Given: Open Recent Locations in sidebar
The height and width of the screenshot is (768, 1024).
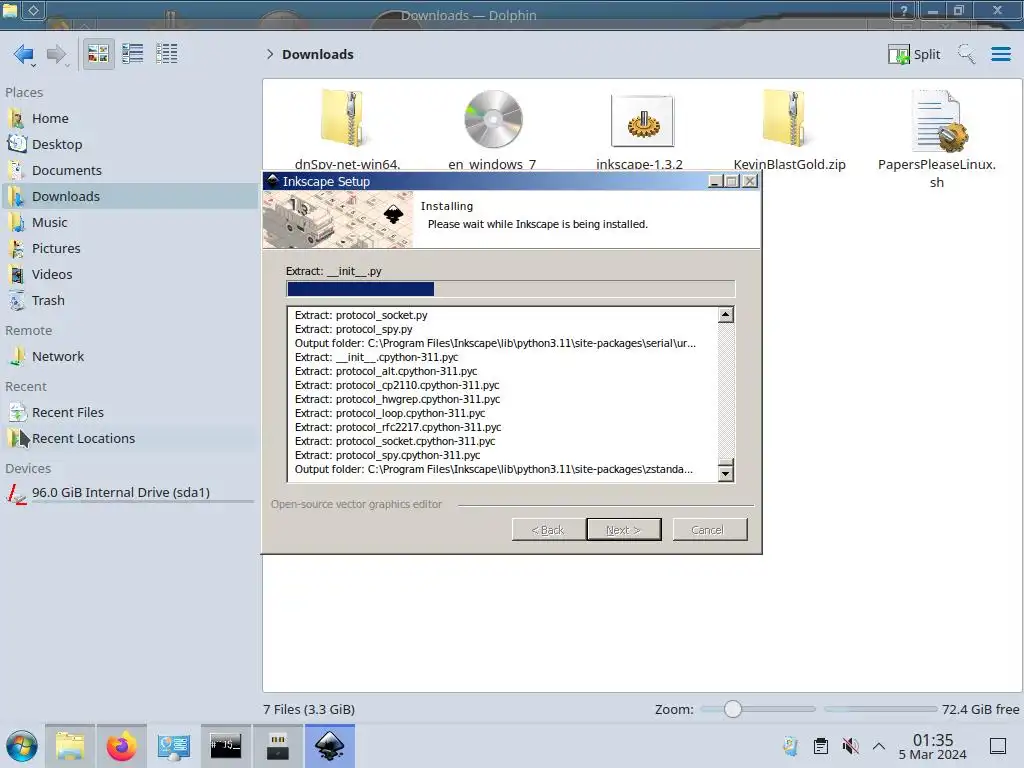Looking at the screenshot, I should point(129,439).
